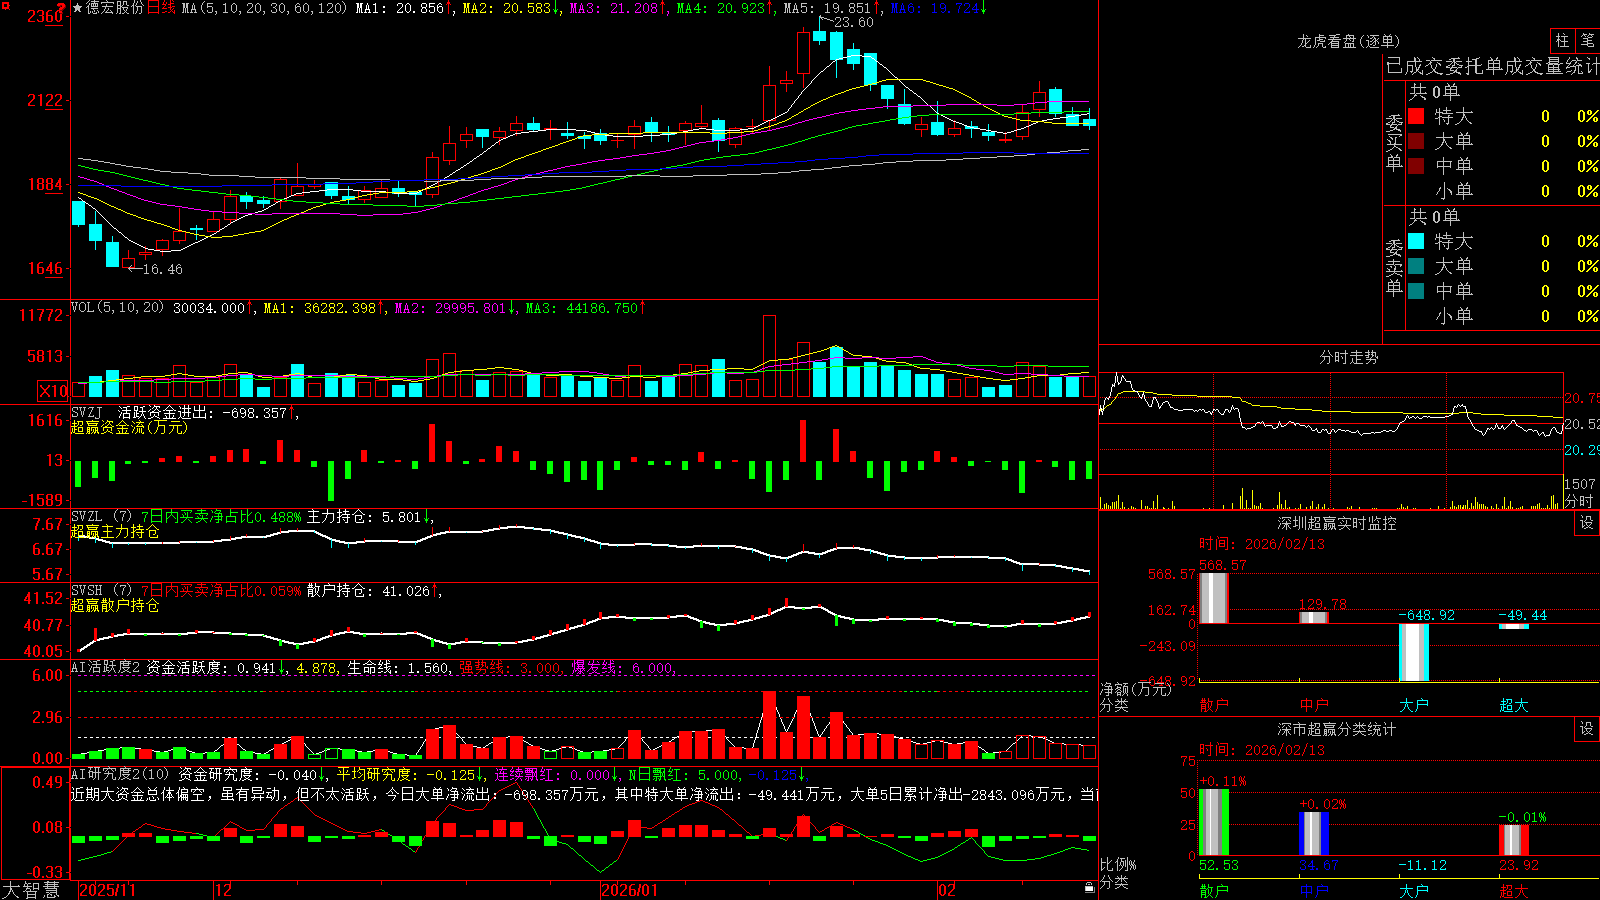The image size is (1600, 900).
Task: Click the red 特大 swatch under 委买单
Action: pyautogui.click(x=1416, y=116)
